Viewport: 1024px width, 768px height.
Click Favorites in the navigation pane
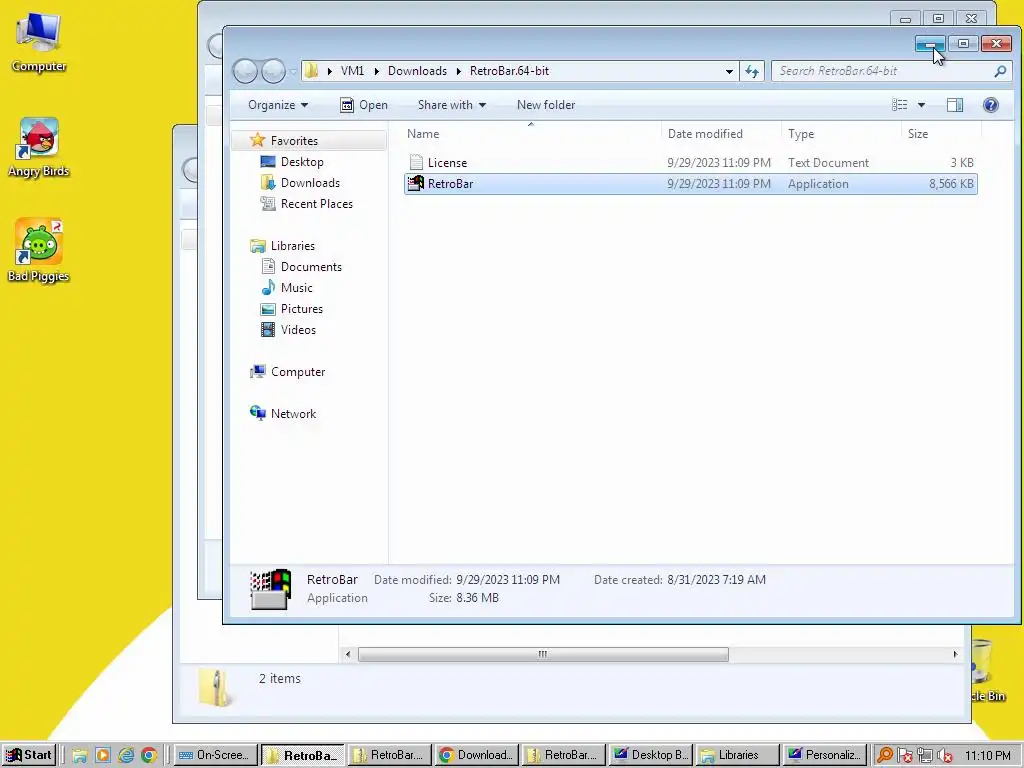click(x=294, y=140)
